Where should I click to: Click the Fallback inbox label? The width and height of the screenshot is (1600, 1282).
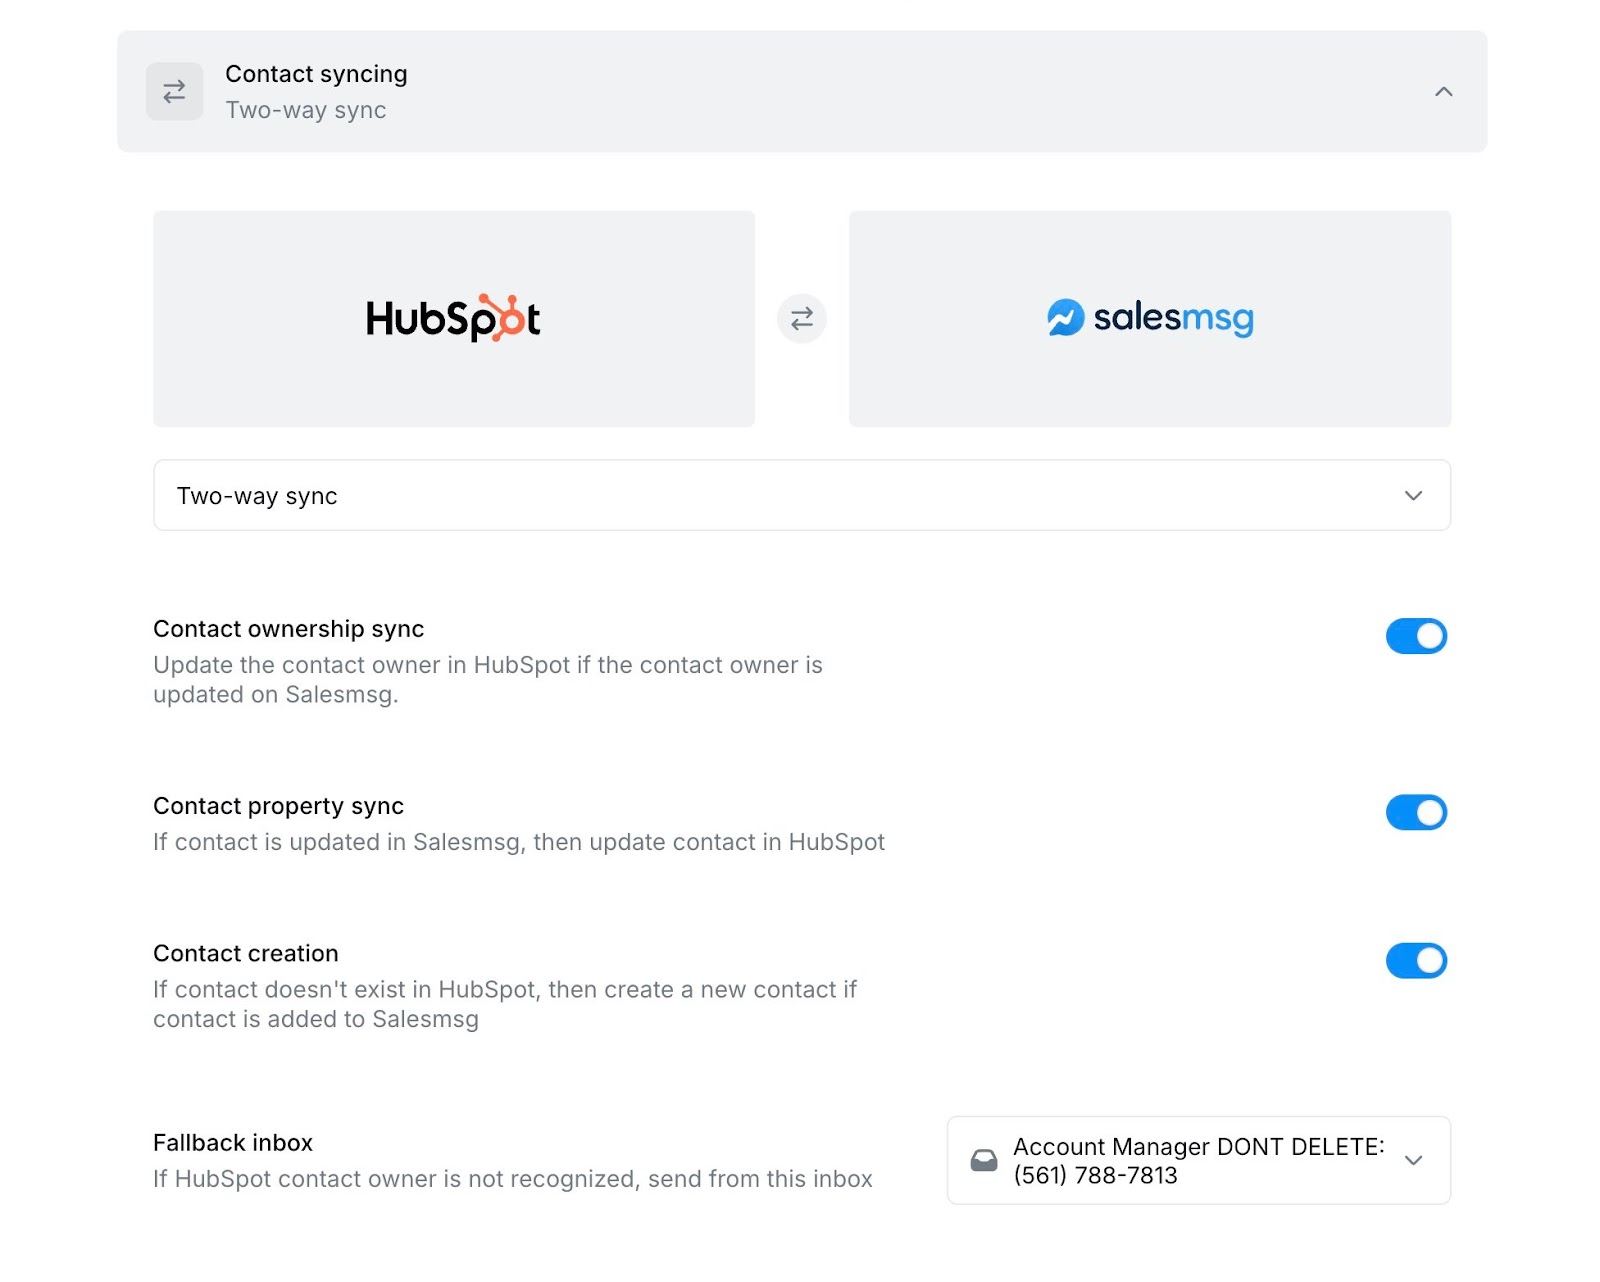click(x=233, y=1142)
